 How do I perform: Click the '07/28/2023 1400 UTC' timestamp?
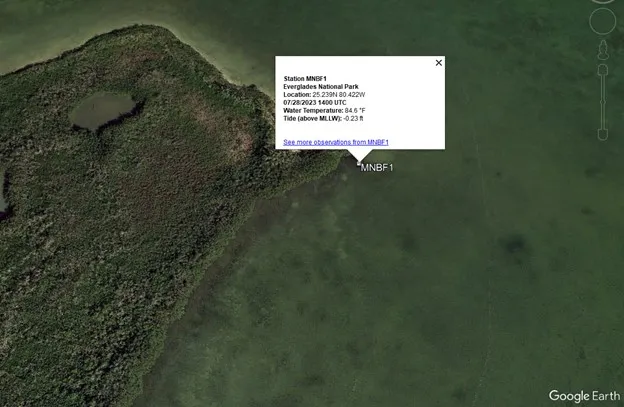tap(314, 103)
